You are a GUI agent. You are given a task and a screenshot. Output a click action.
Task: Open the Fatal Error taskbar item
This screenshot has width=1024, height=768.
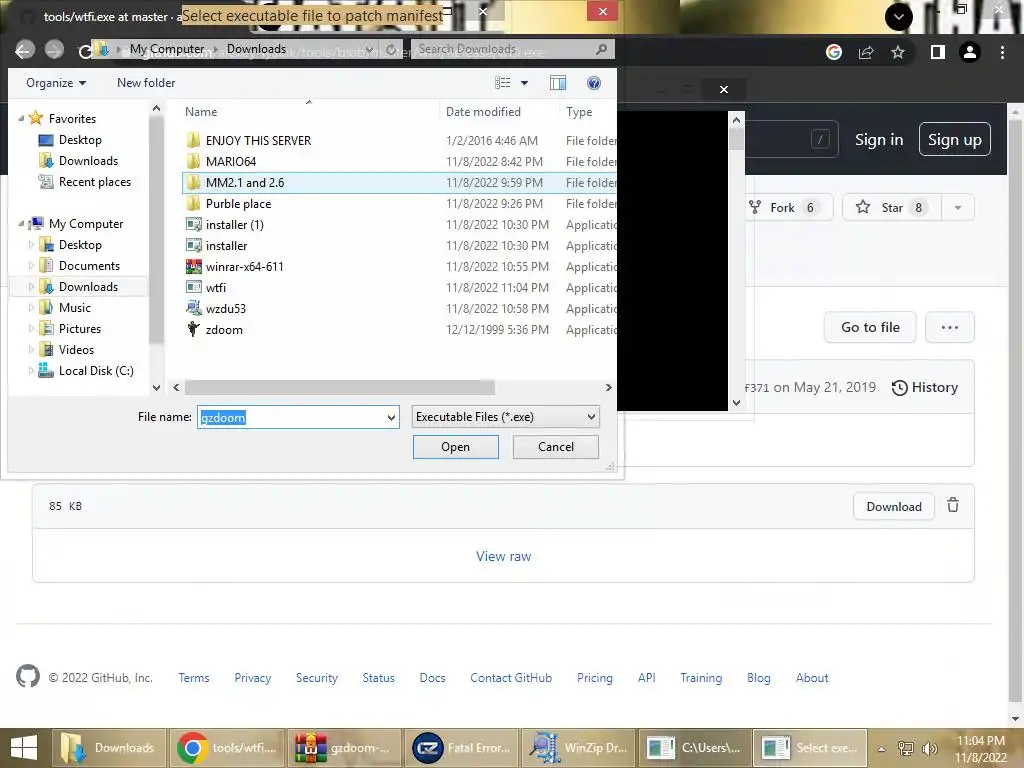coord(461,748)
